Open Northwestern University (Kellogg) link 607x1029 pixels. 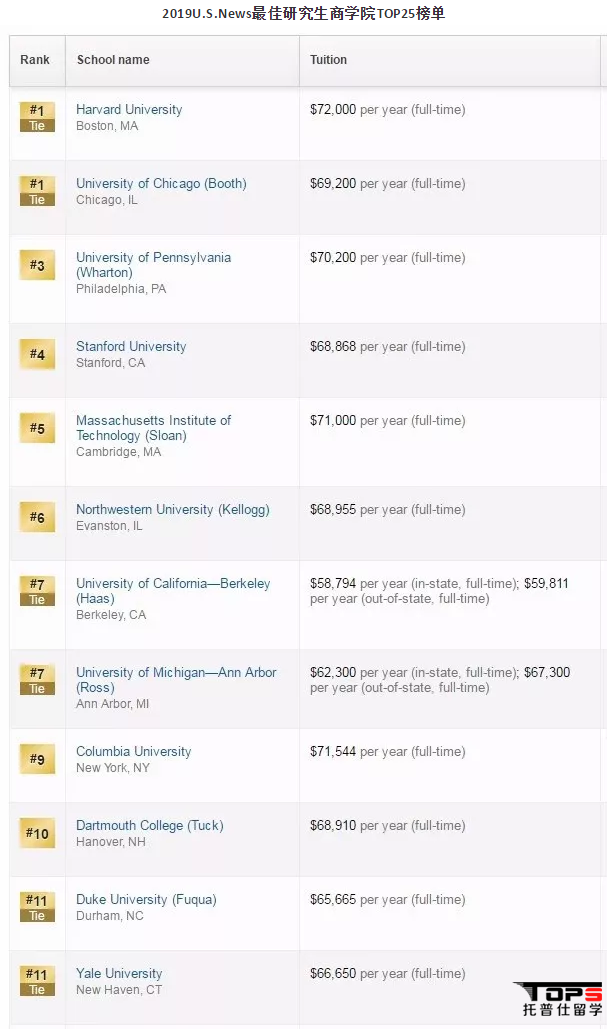pos(172,510)
